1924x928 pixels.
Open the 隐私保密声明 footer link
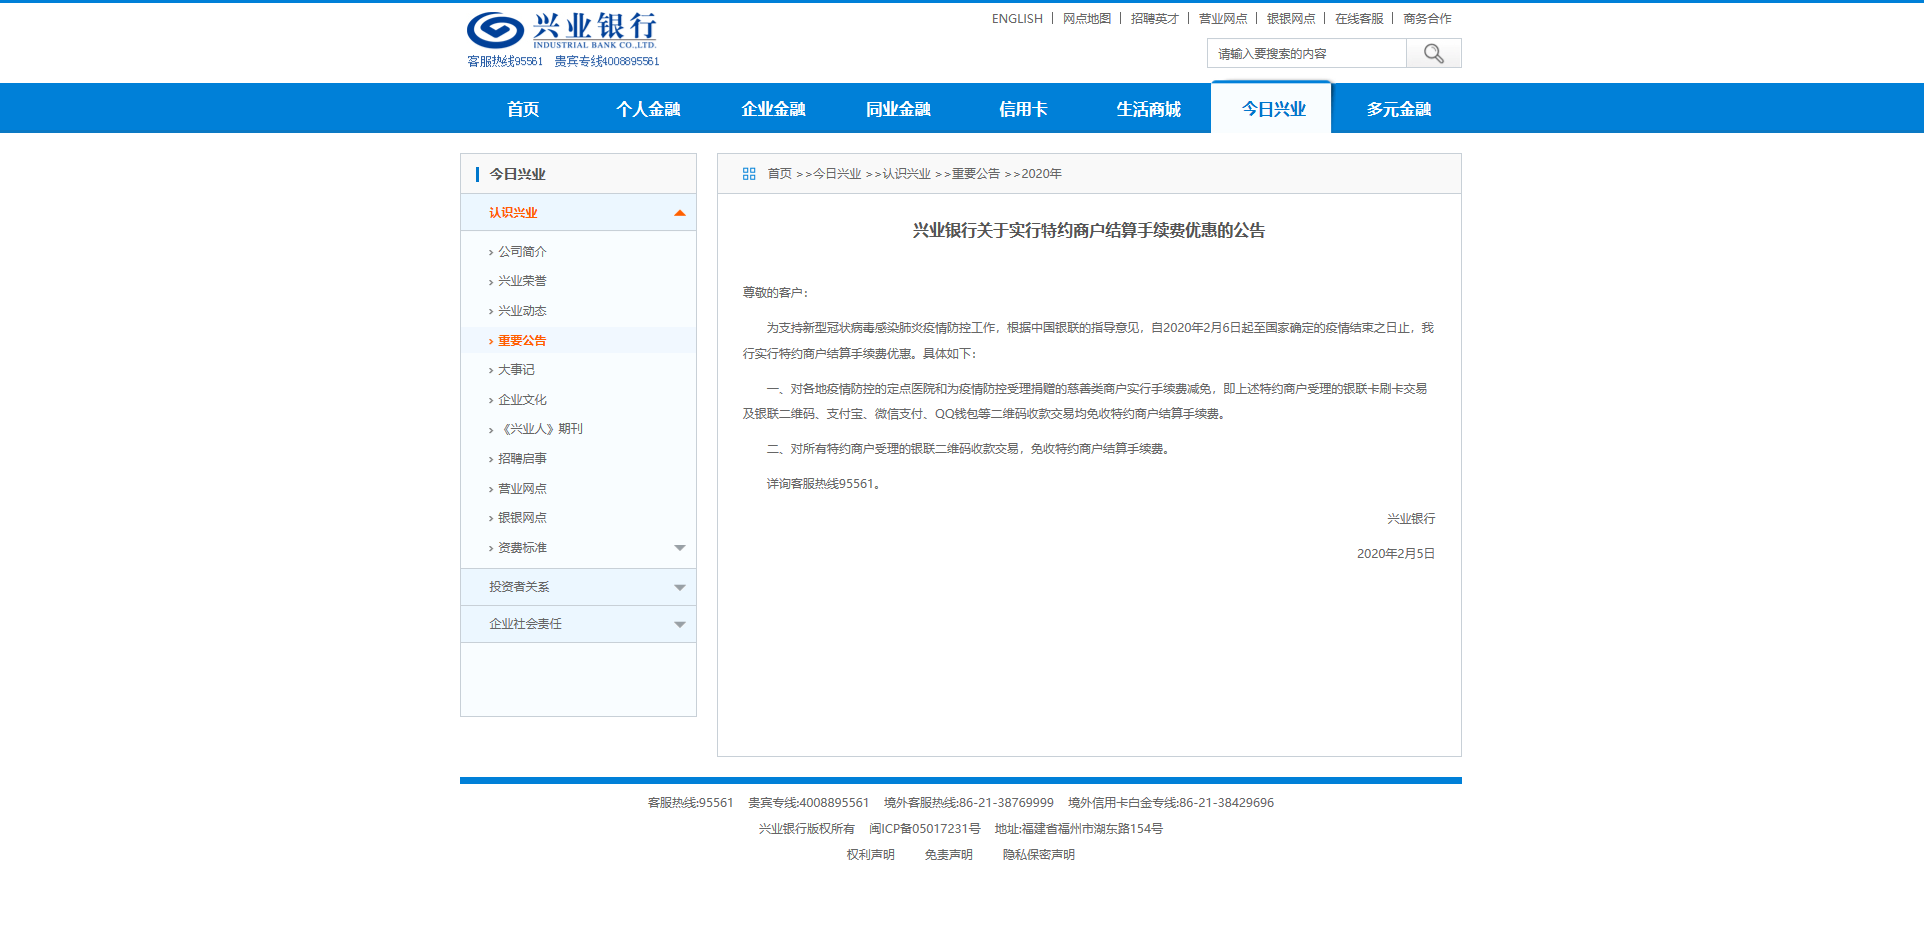[1038, 855]
